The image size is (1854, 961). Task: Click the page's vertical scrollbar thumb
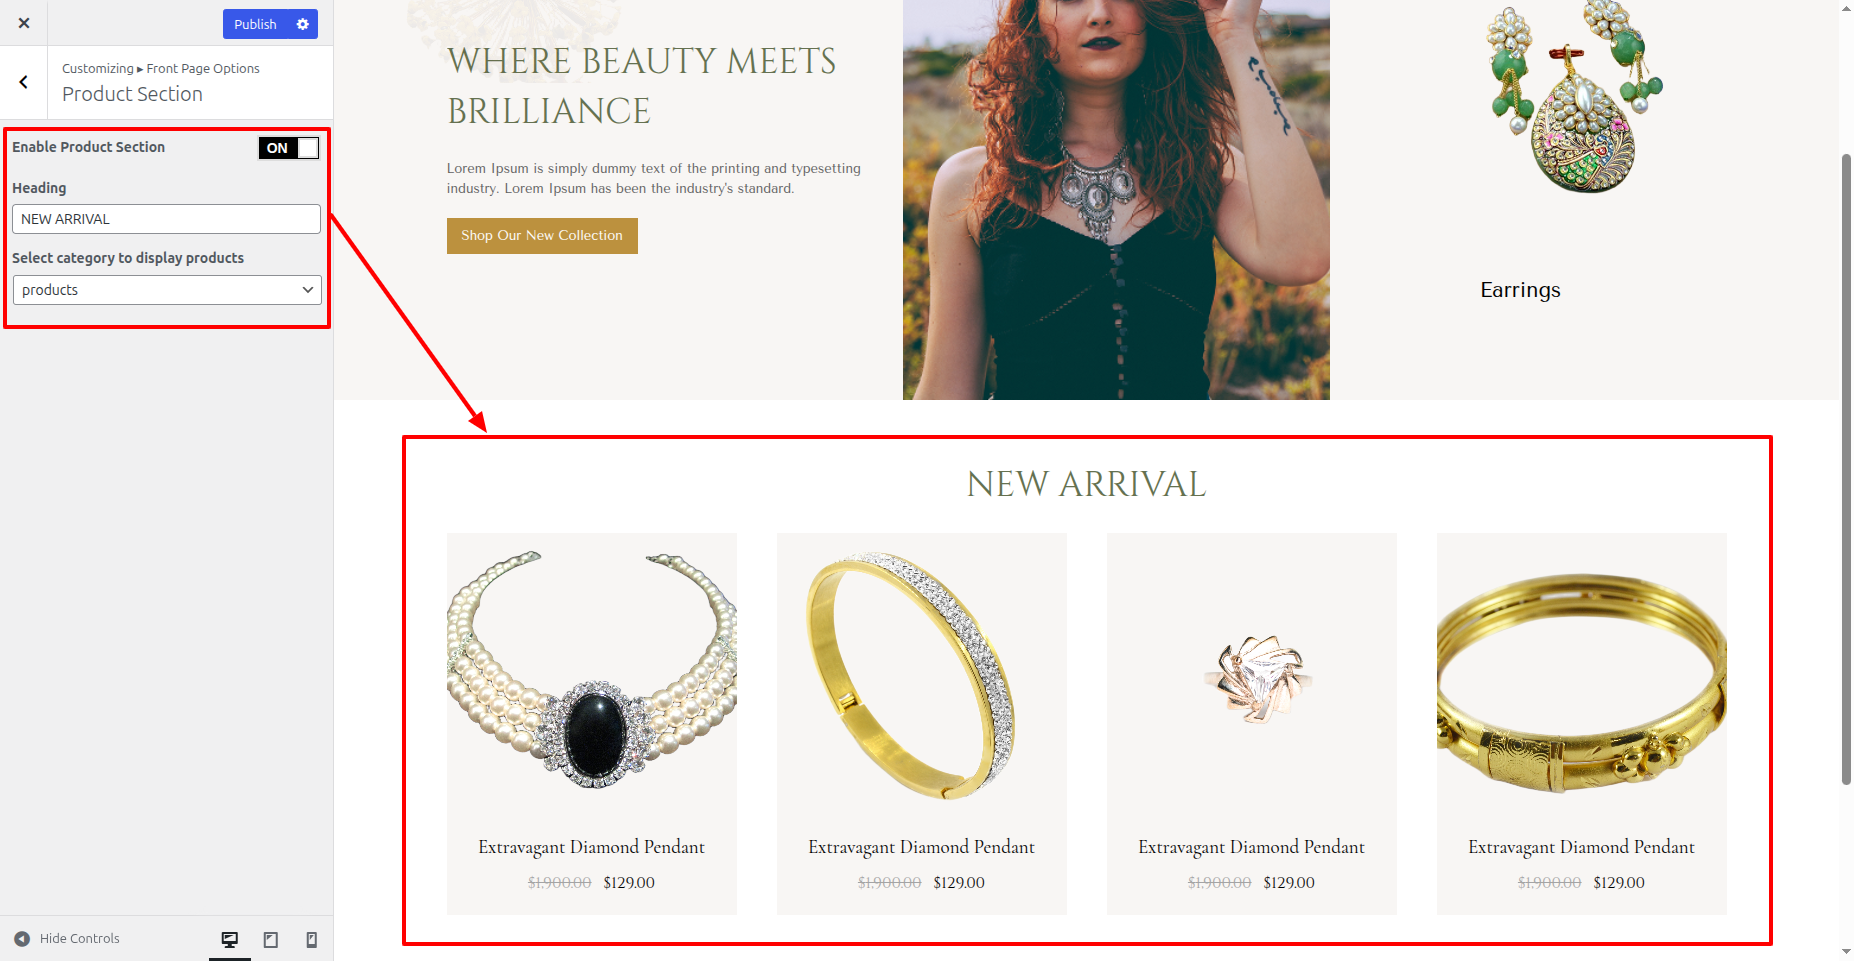pyautogui.click(x=1846, y=470)
